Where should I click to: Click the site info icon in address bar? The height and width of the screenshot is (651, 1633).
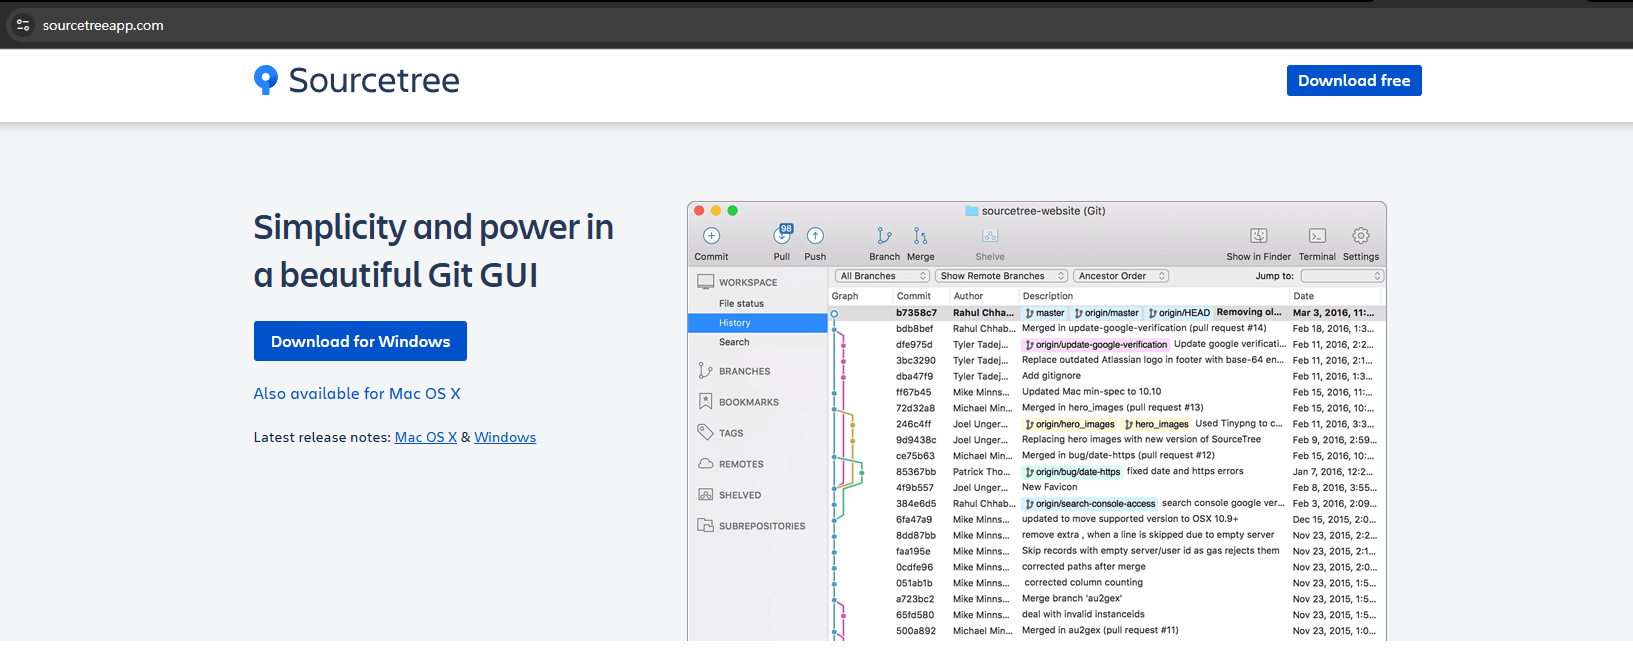click(23, 25)
